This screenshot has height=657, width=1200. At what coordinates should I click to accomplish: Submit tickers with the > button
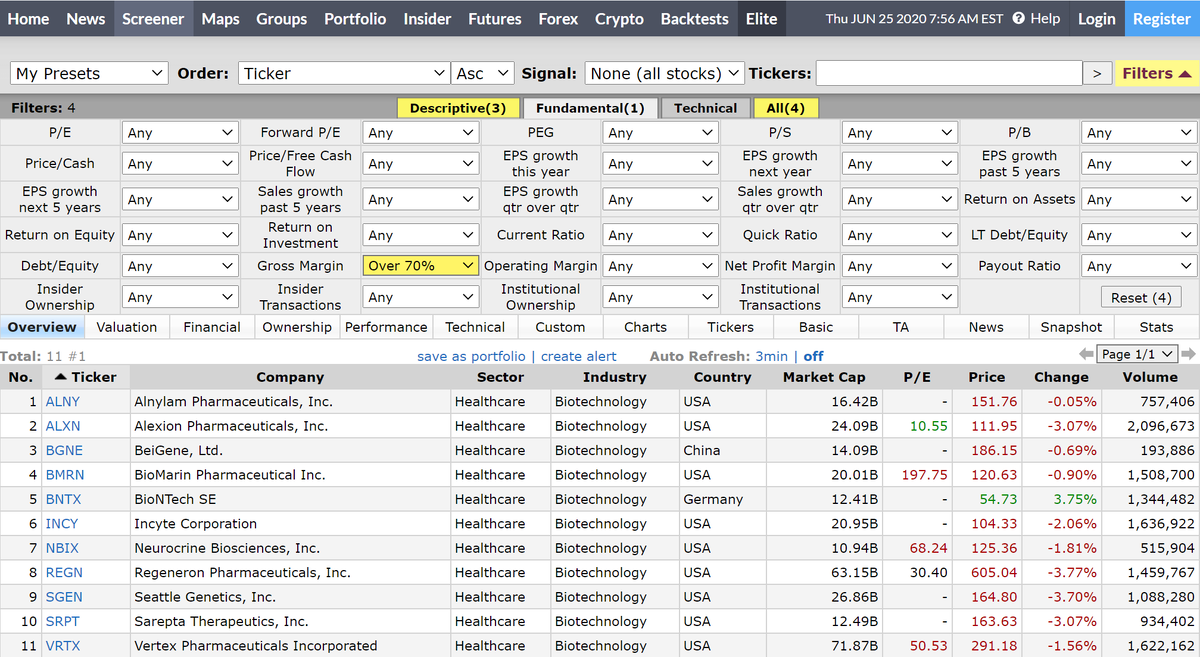tap(1097, 73)
